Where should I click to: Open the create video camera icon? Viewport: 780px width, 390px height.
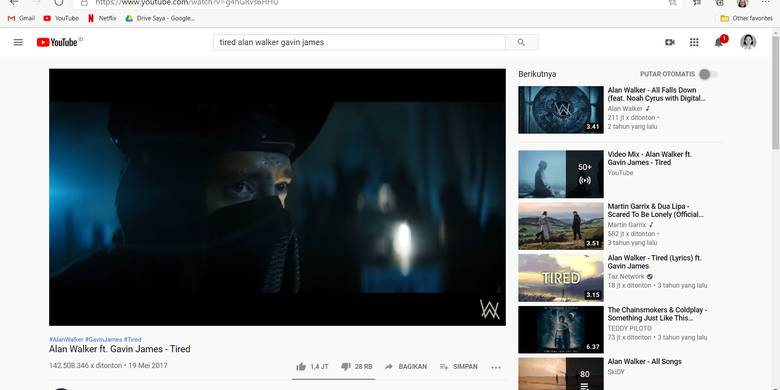[x=670, y=42]
